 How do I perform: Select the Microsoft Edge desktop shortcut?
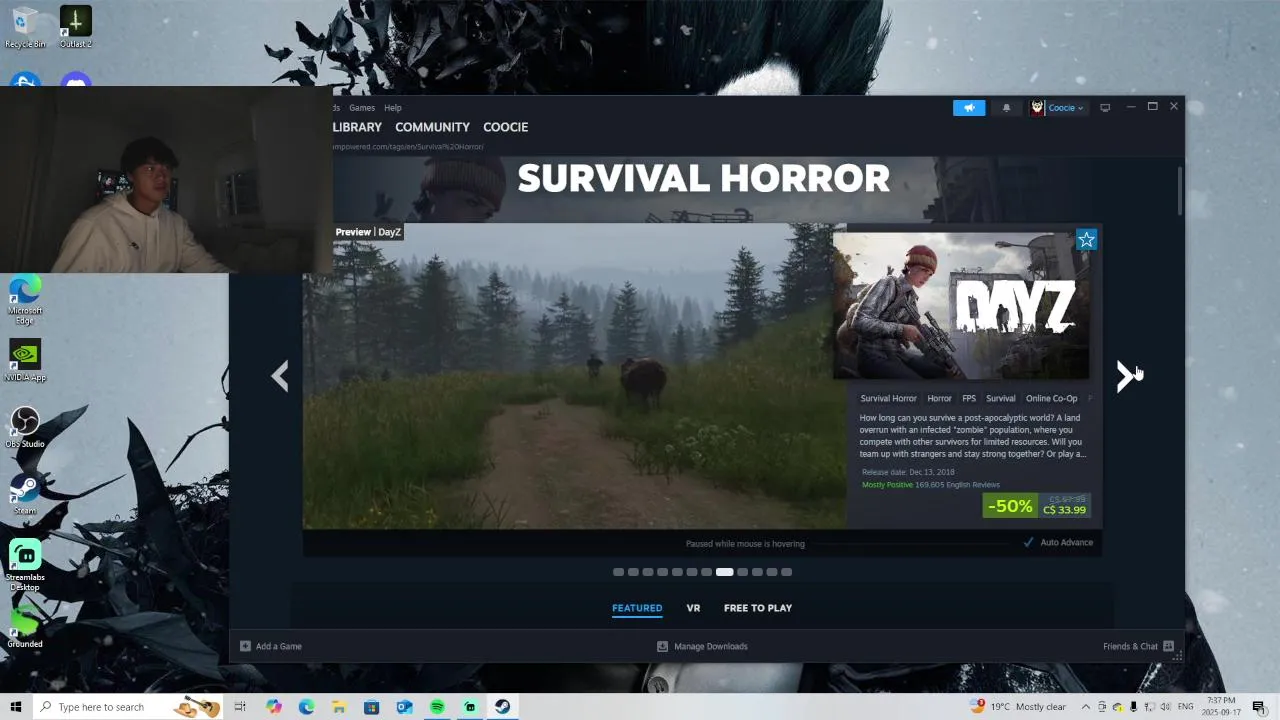[x=25, y=300]
